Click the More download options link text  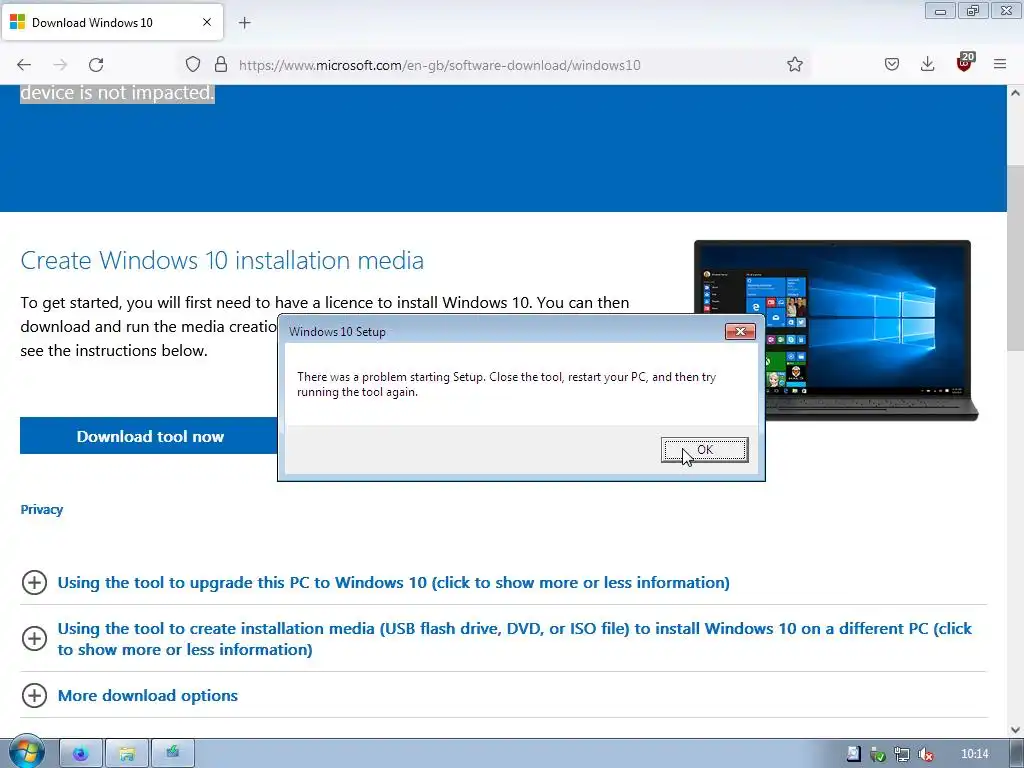pos(148,696)
